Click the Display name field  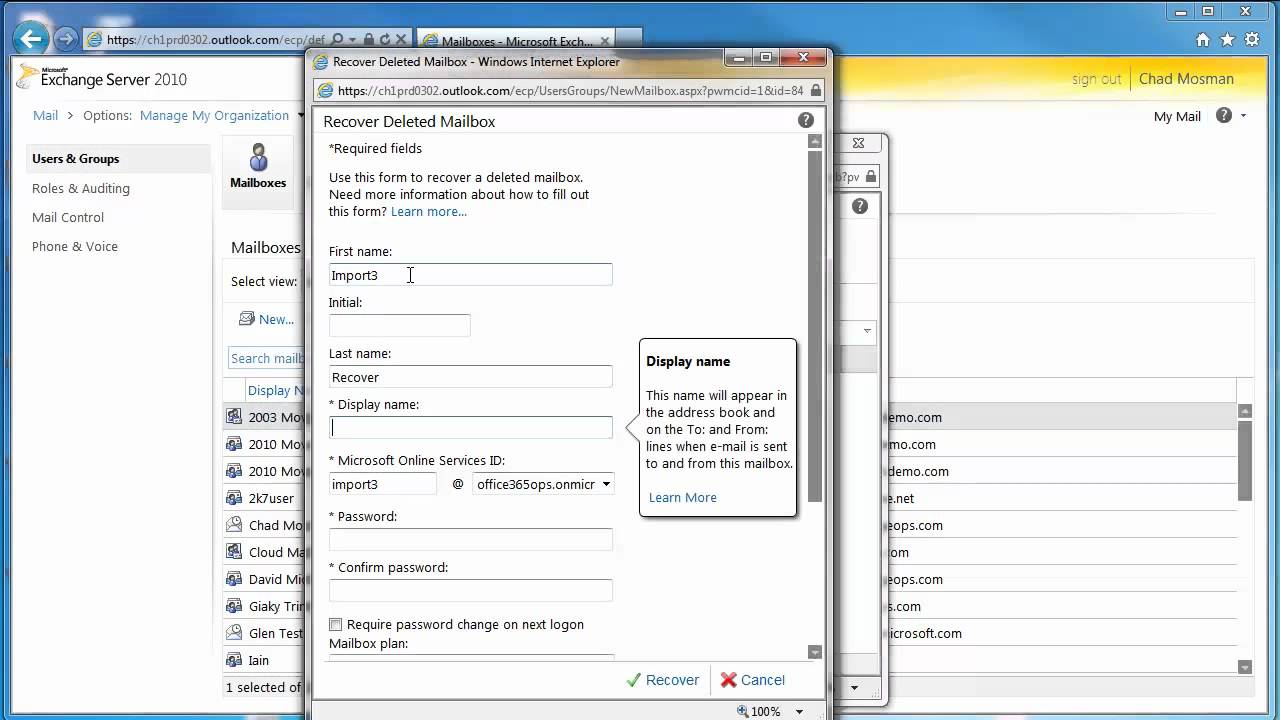click(471, 428)
